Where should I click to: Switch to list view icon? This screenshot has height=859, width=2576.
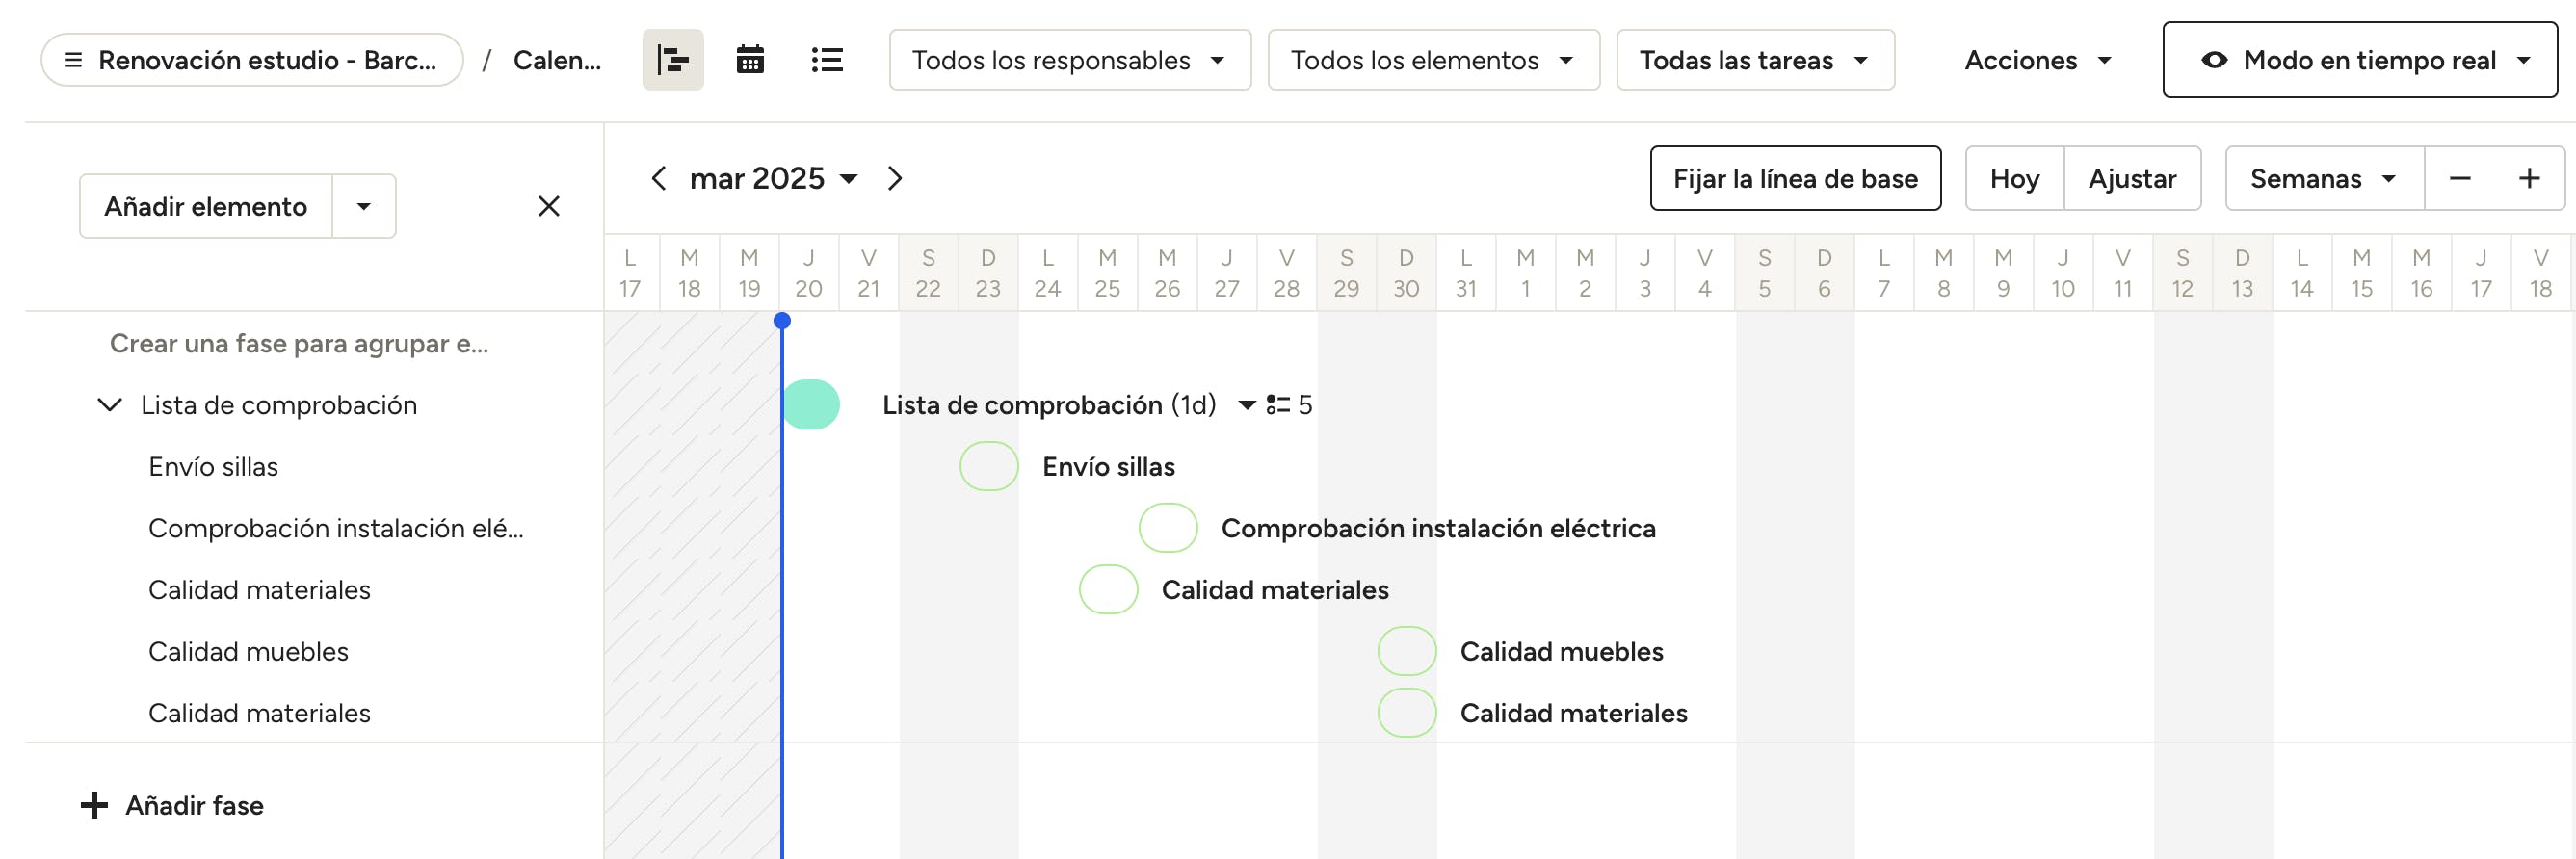[827, 60]
